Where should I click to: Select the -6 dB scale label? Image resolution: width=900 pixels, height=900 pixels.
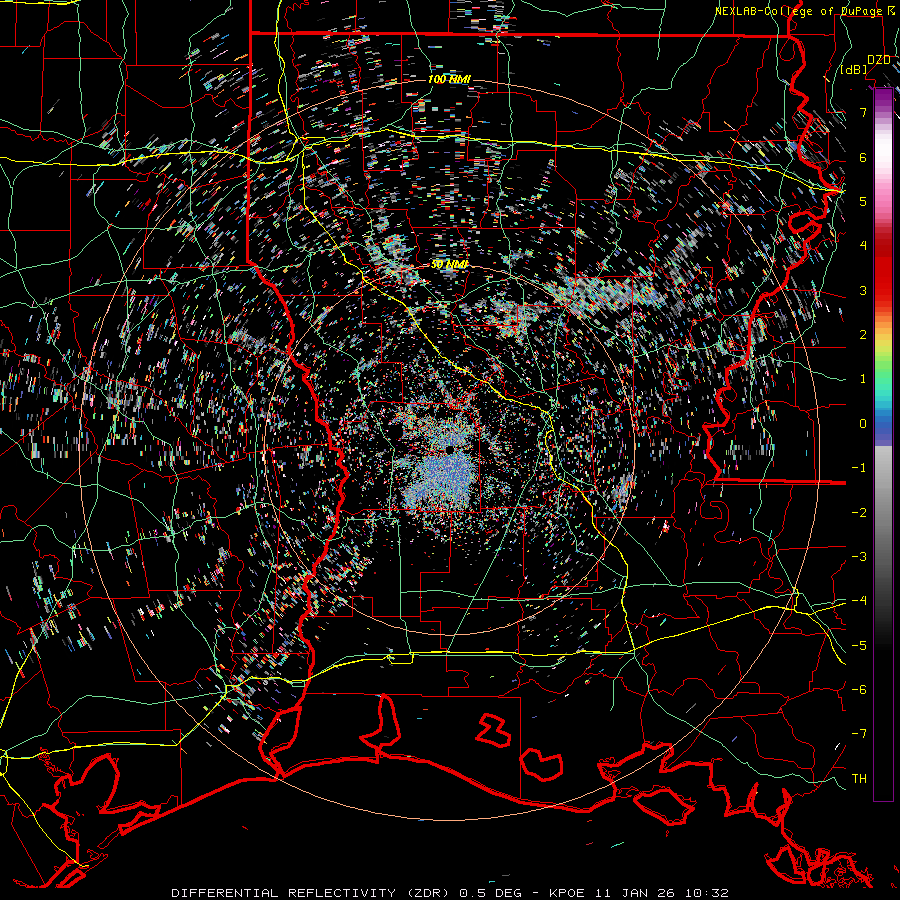[x=859, y=690]
